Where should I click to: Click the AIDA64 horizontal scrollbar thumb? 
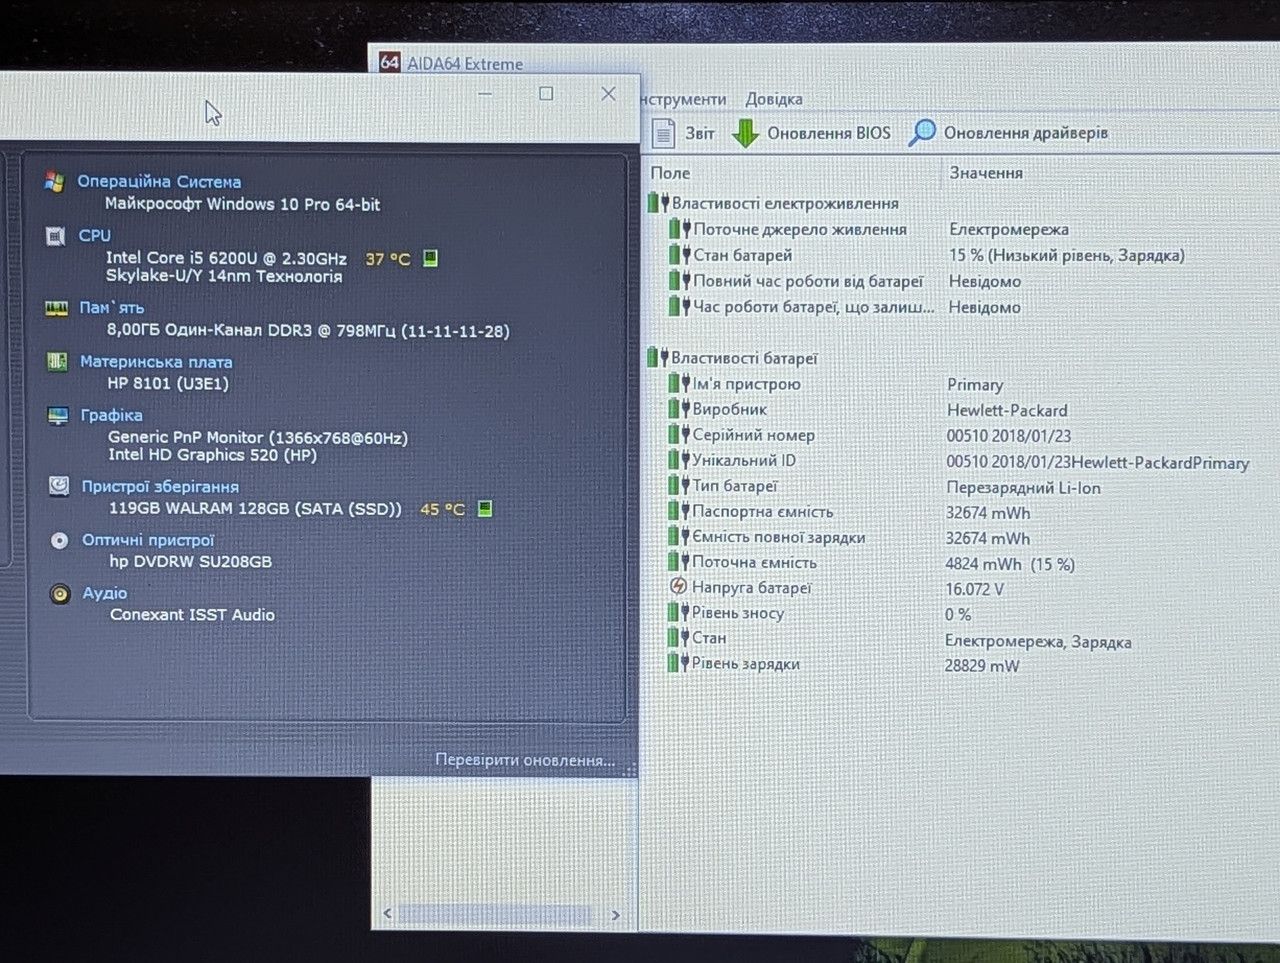(x=495, y=914)
